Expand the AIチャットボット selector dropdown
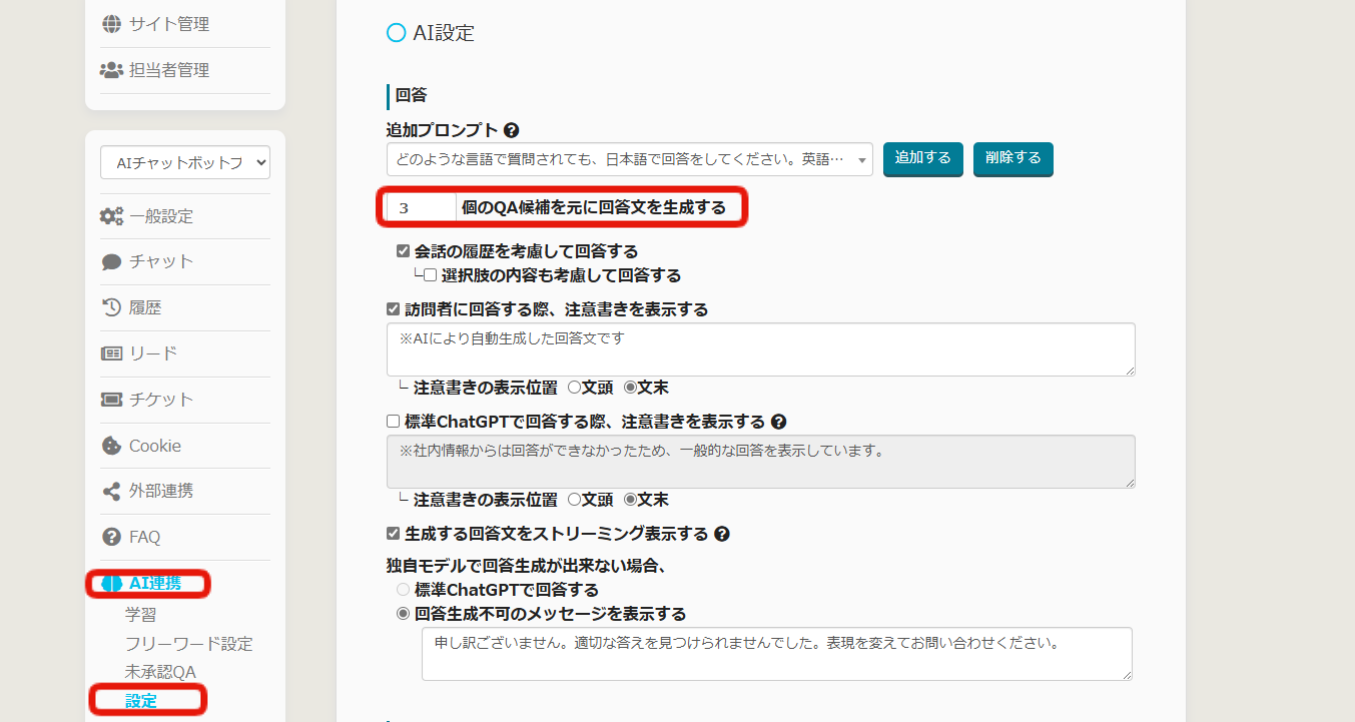Viewport: 1355px width, 722px height. [185, 162]
